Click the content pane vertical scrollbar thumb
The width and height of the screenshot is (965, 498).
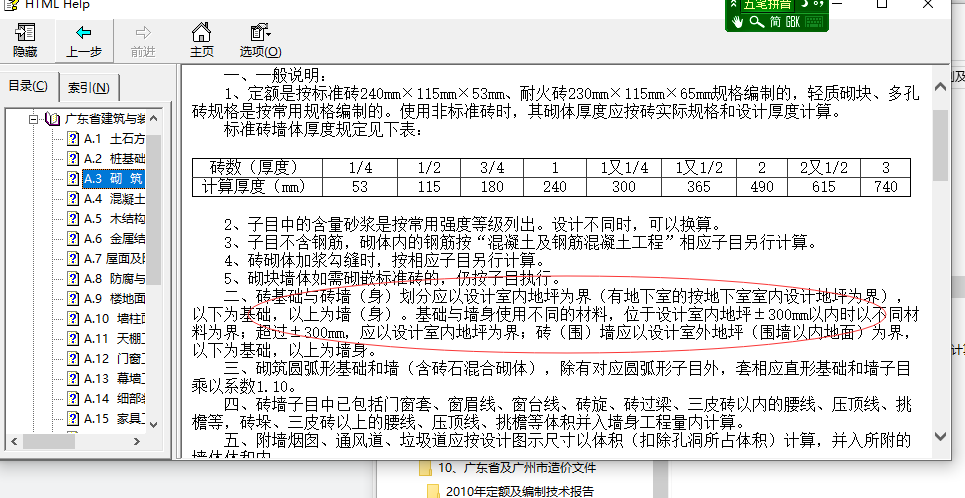[x=940, y=145]
